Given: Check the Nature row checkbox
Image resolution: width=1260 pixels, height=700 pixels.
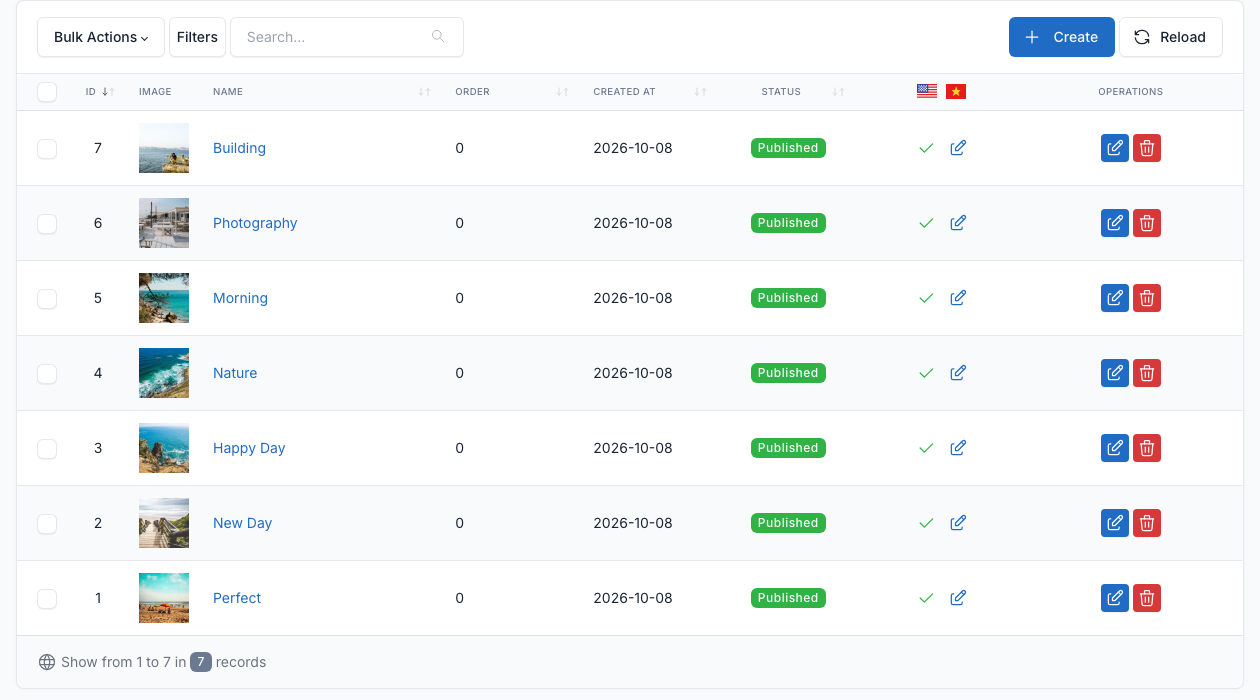Looking at the screenshot, I should 47,374.
